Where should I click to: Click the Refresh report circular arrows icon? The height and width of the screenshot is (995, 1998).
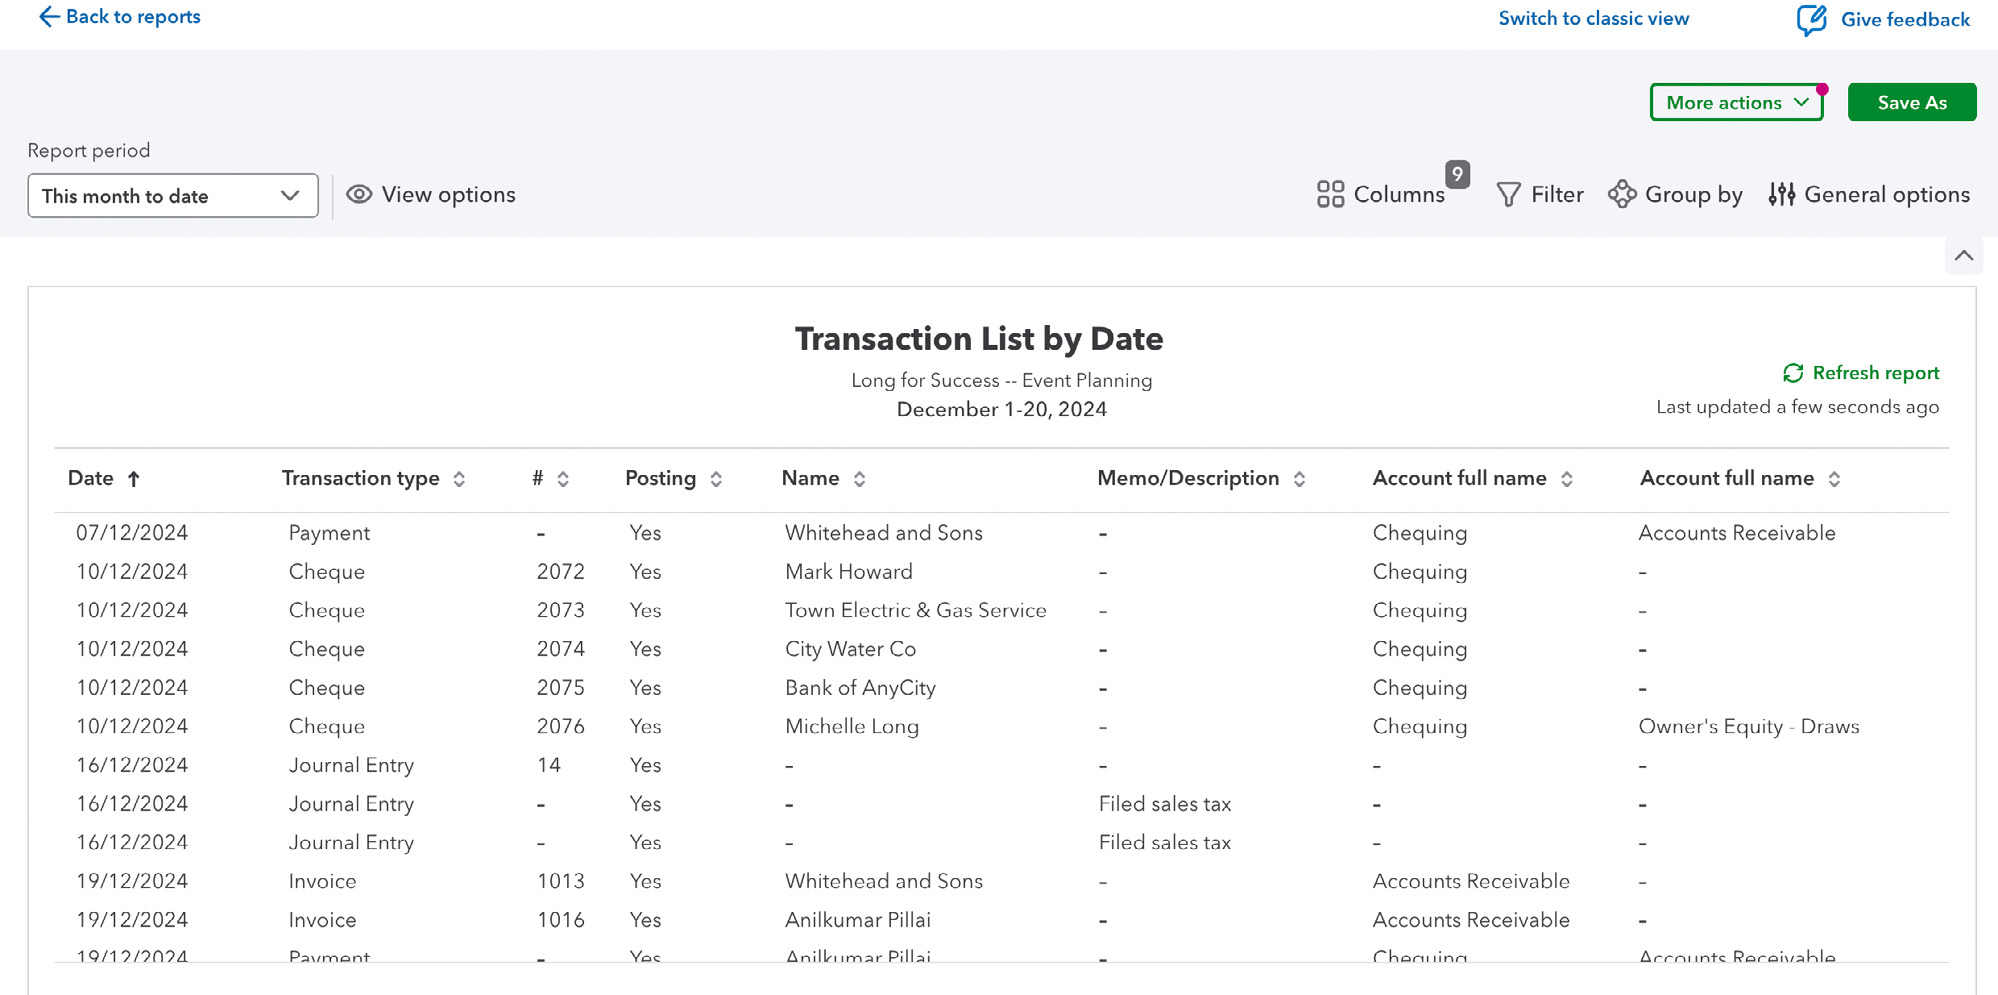click(x=1793, y=373)
